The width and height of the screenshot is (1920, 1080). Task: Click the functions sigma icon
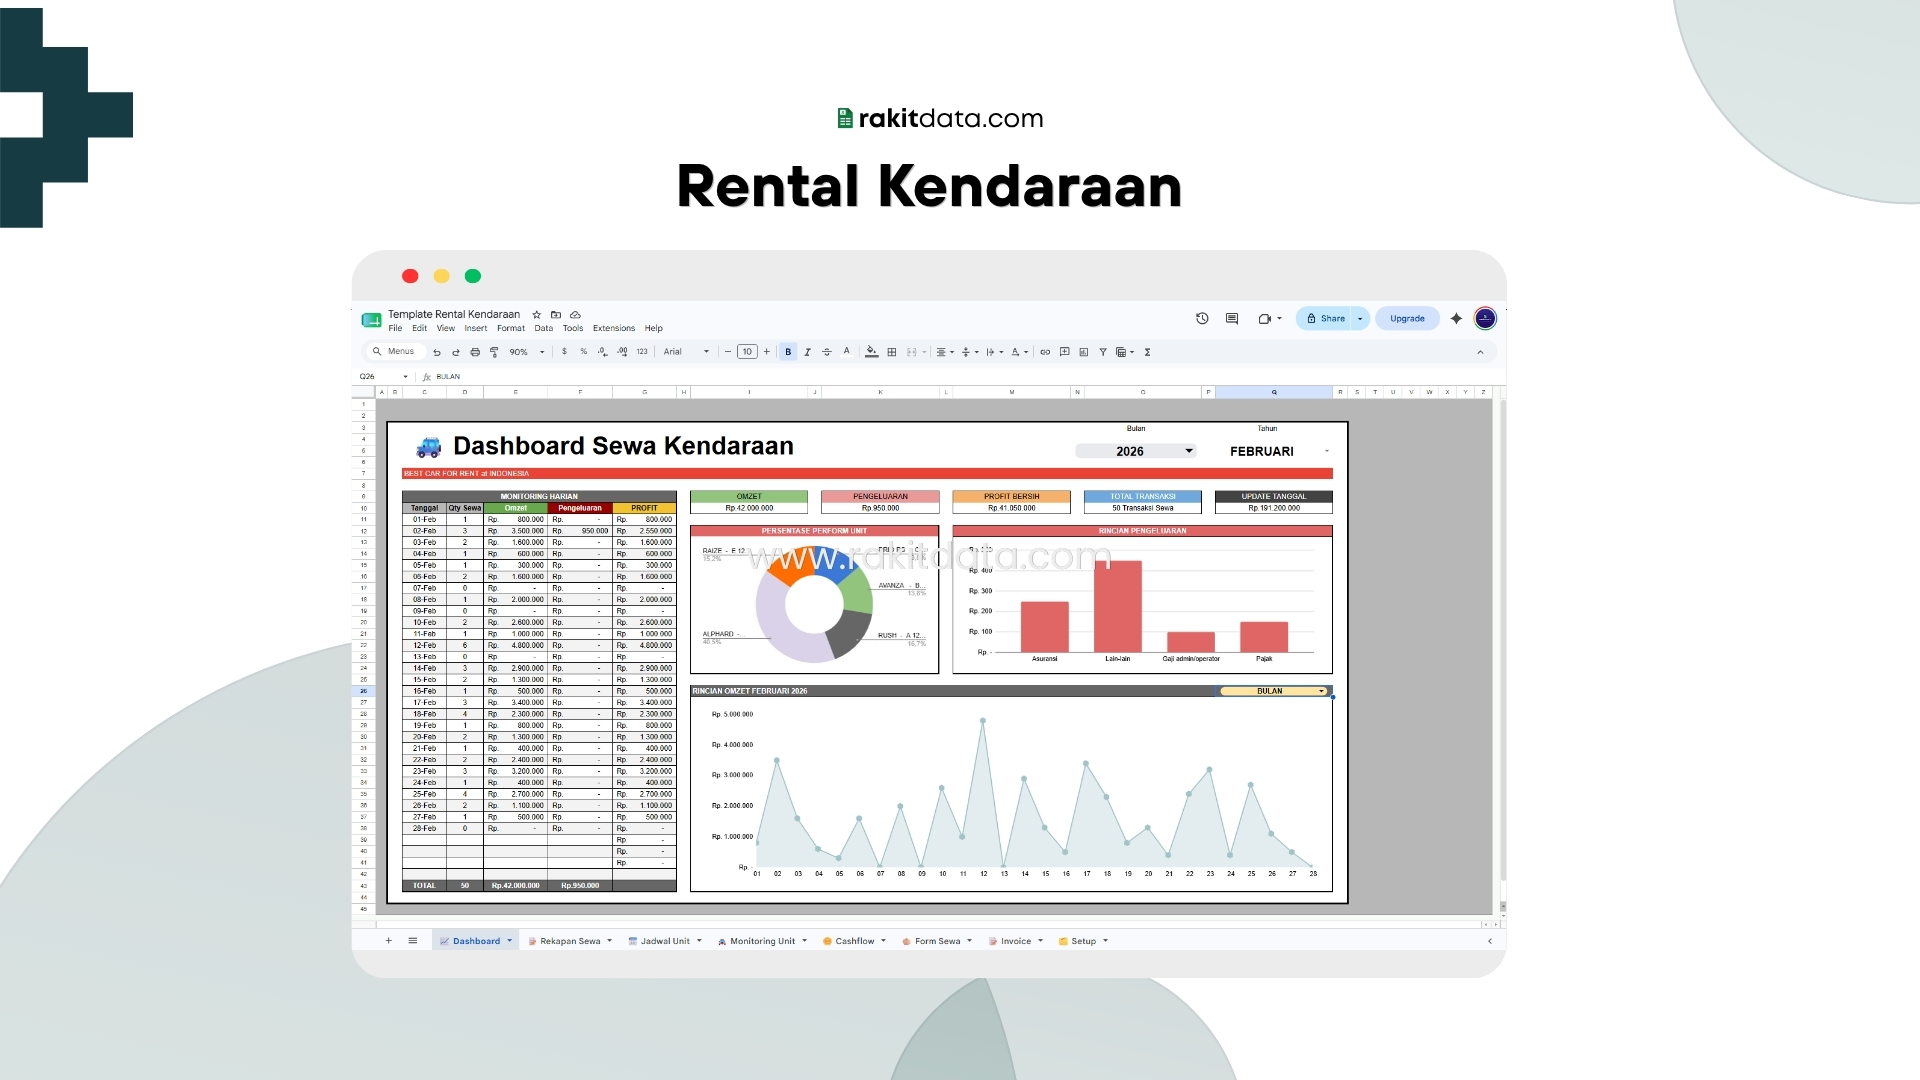point(1148,352)
